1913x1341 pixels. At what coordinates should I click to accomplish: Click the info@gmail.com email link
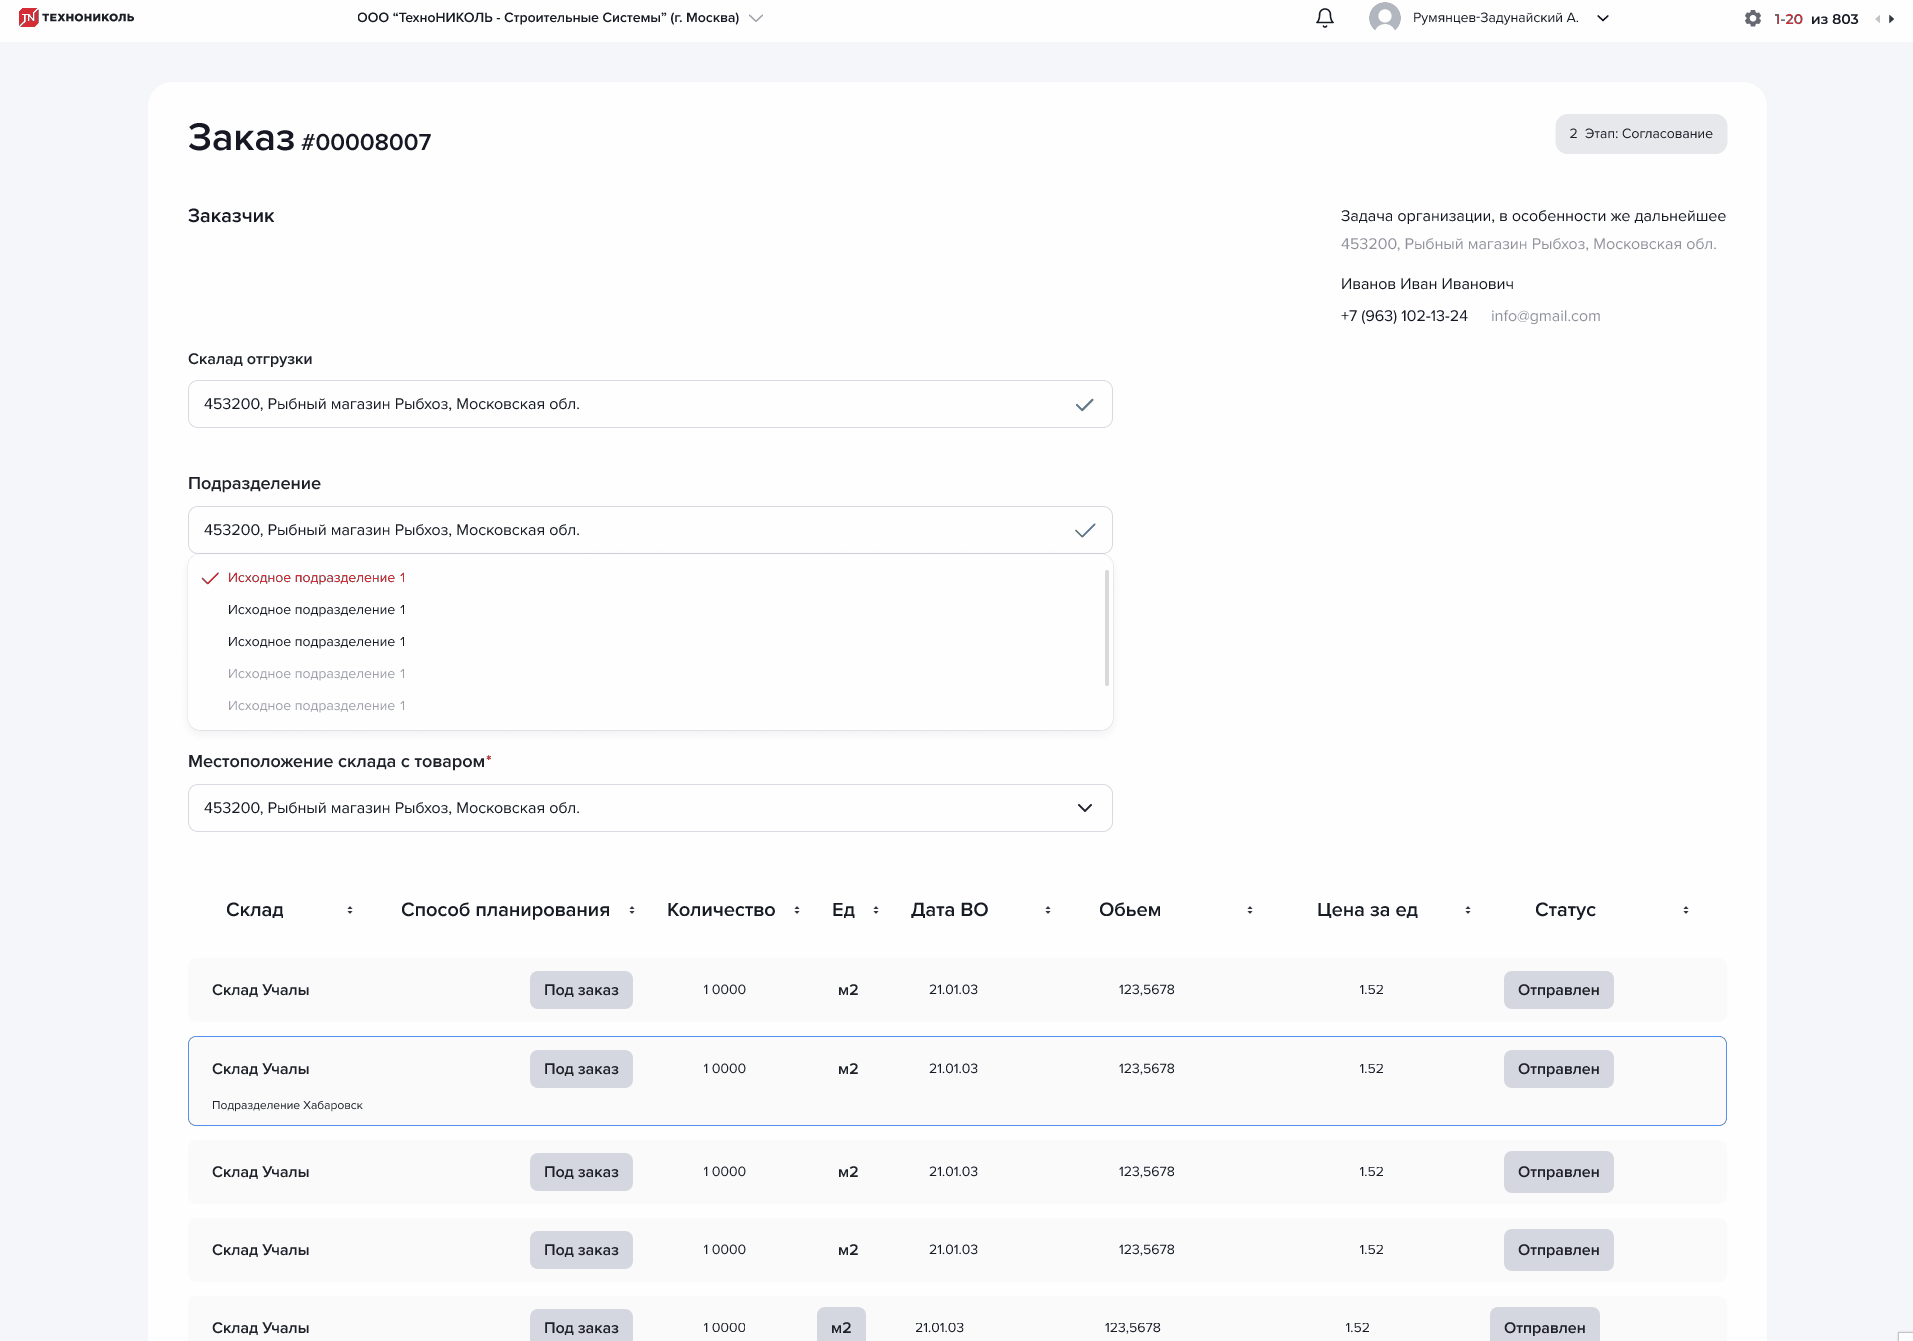point(1545,316)
